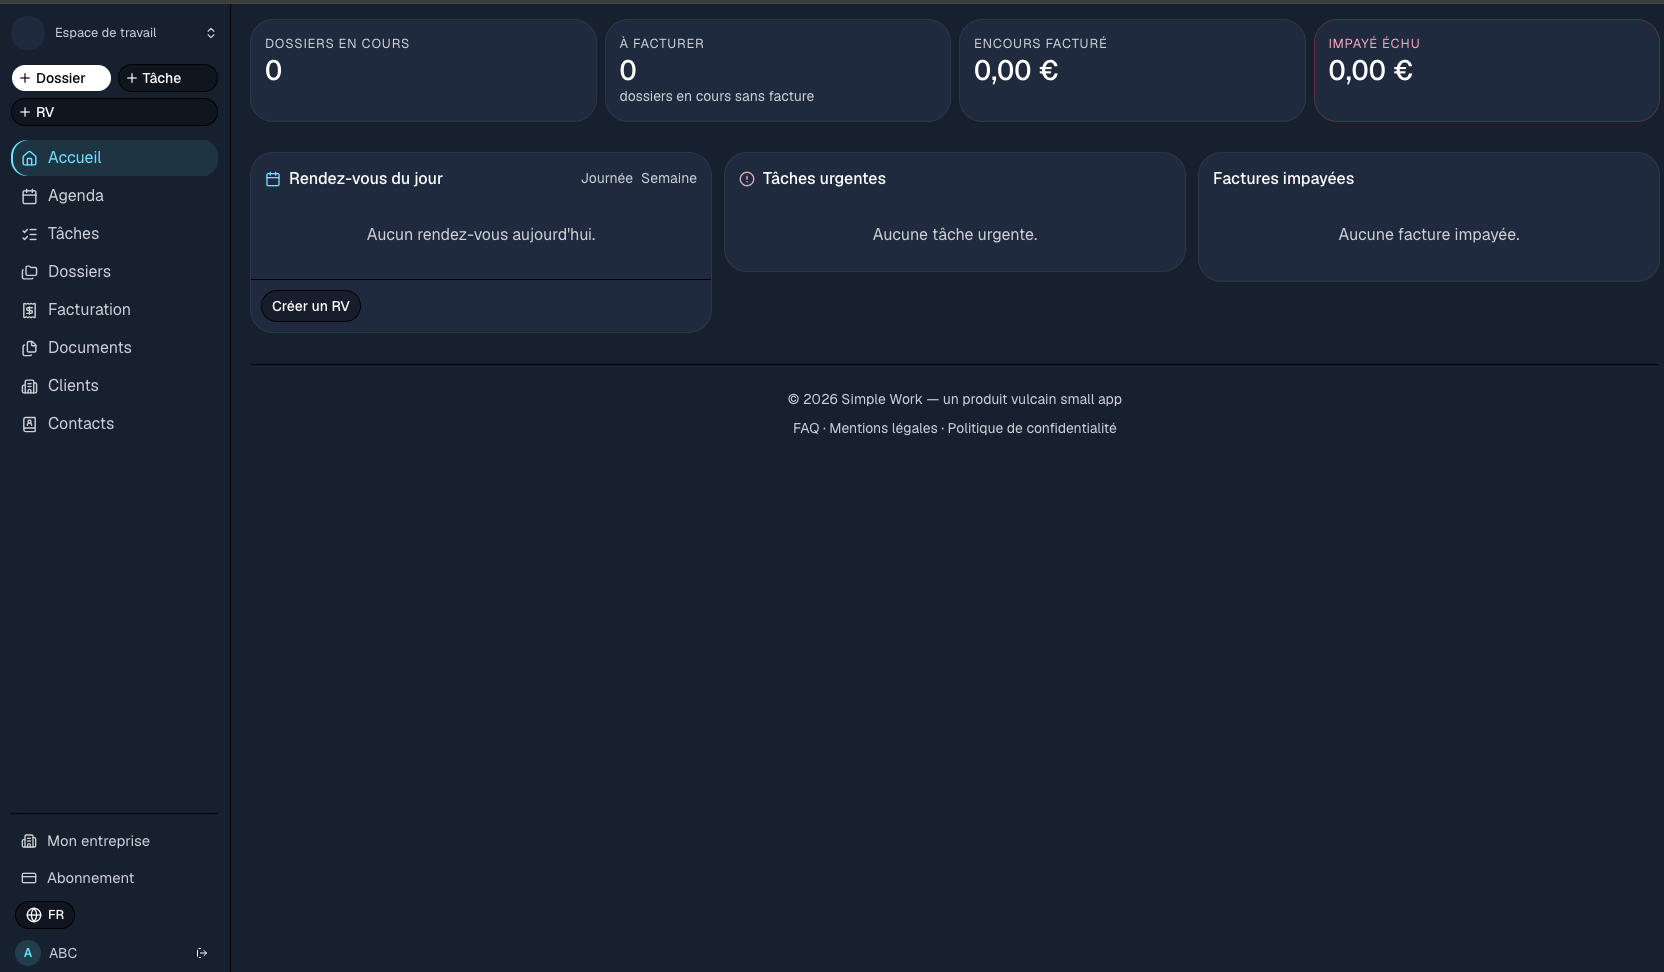This screenshot has width=1664, height=972.
Task: Click the Facturation invoice icon
Action: [x=30, y=310]
